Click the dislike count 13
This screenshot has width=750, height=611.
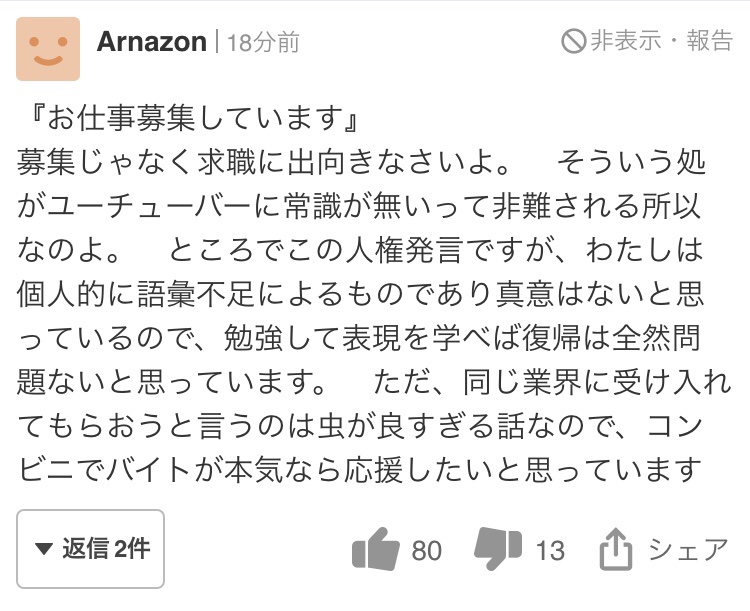tap(550, 551)
